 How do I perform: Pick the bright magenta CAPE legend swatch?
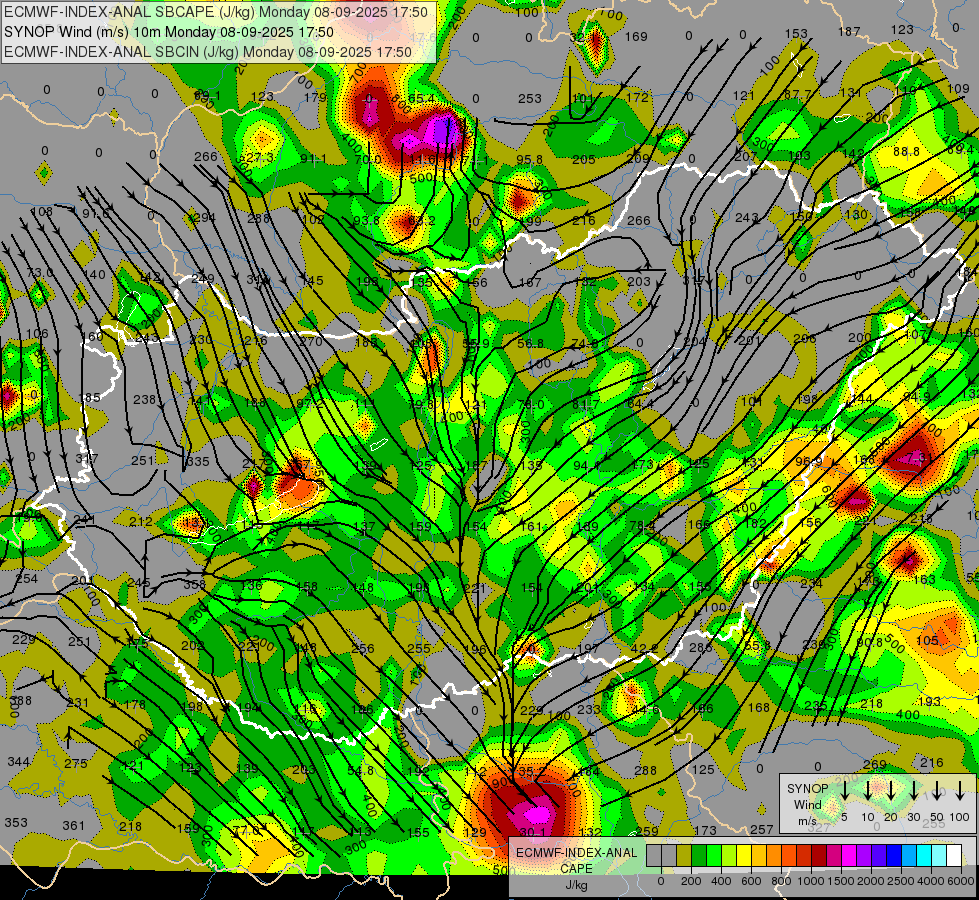pos(849,856)
